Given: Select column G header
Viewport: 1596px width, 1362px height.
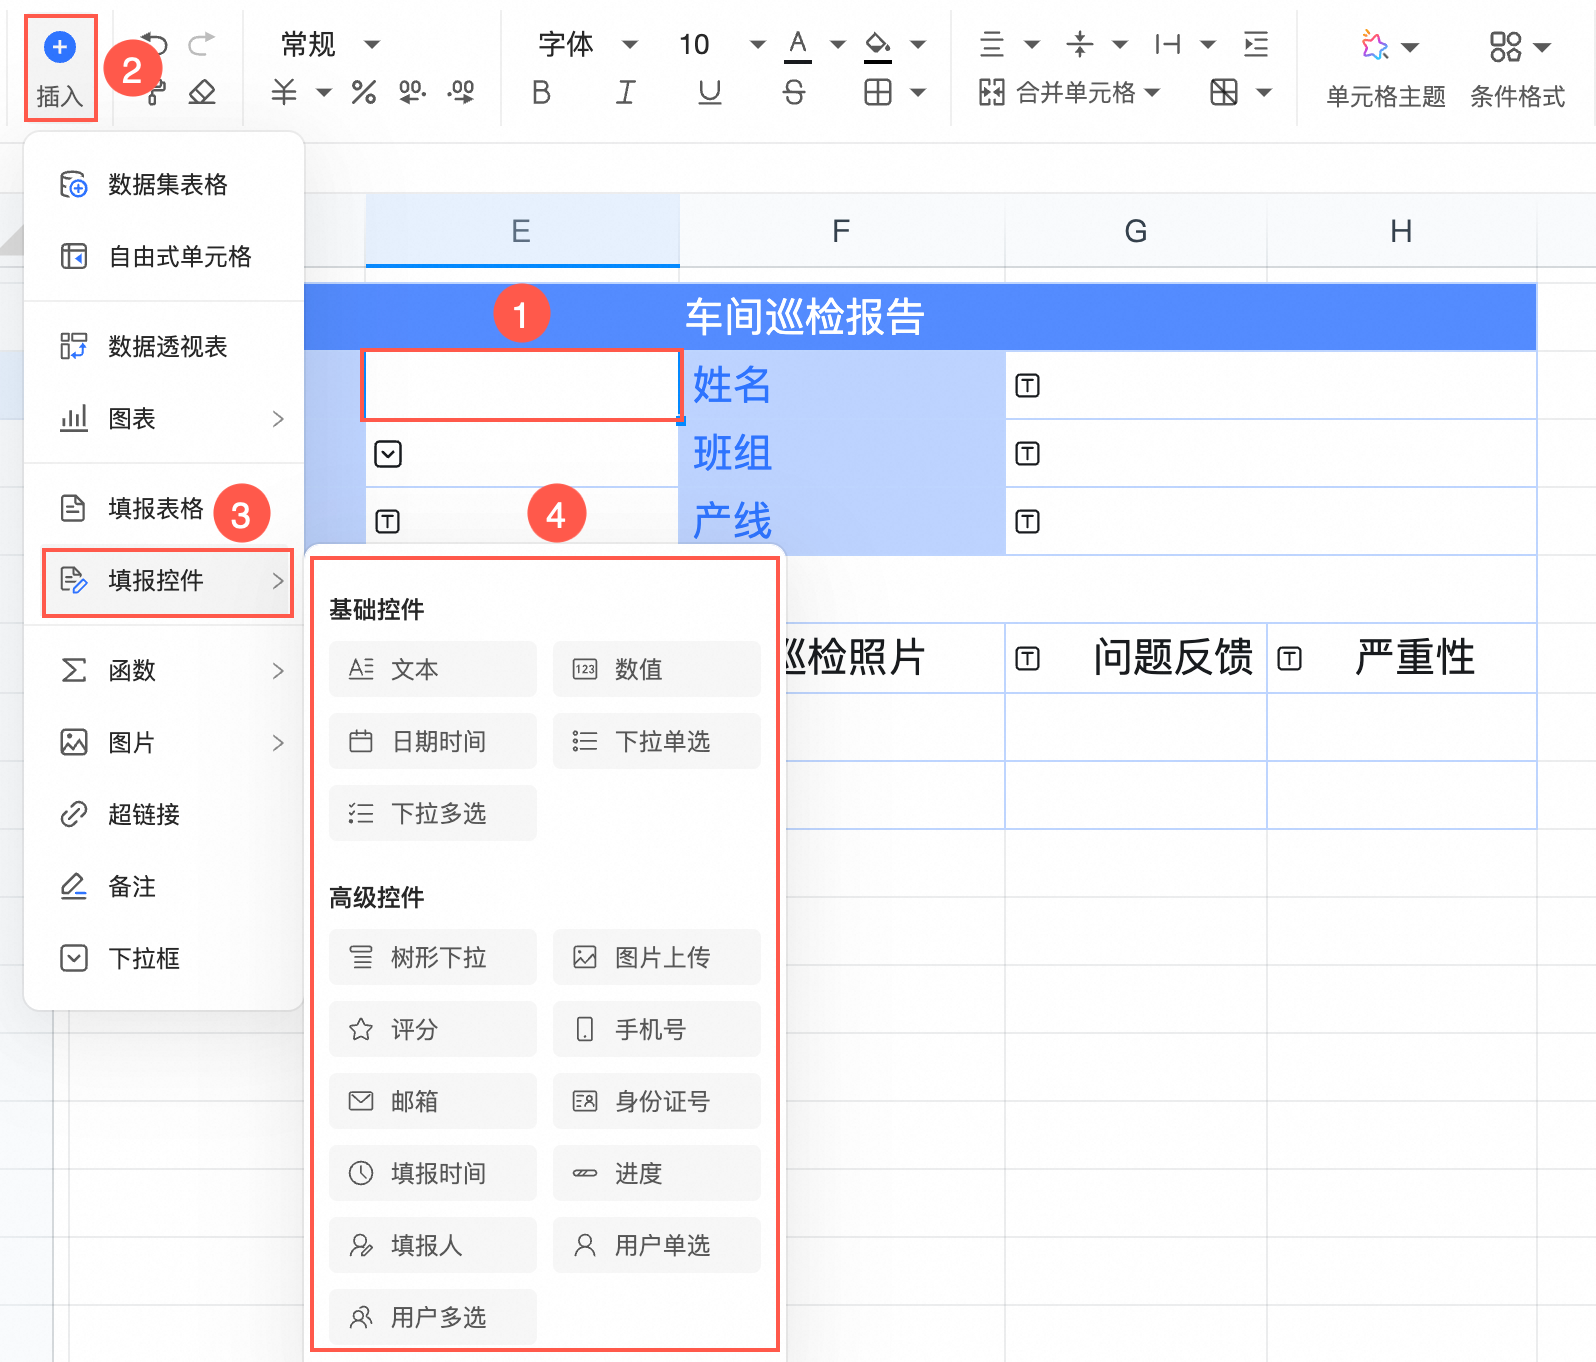Looking at the screenshot, I should click(x=1135, y=231).
